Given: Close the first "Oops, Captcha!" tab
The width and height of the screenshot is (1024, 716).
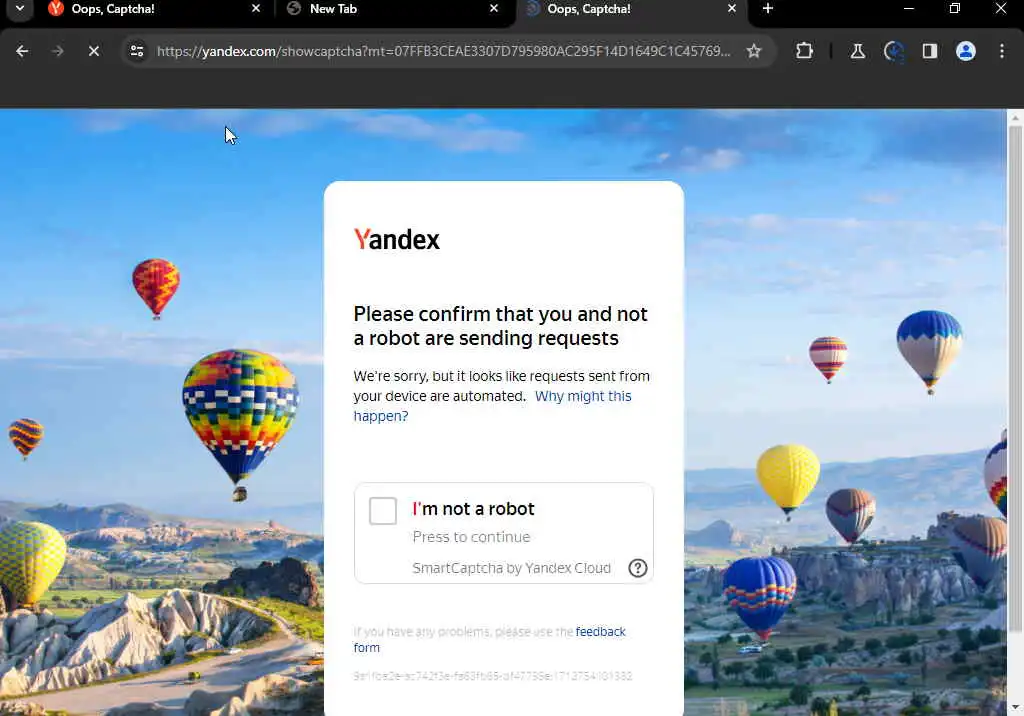Looking at the screenshot, I should (x=256, y=8).
